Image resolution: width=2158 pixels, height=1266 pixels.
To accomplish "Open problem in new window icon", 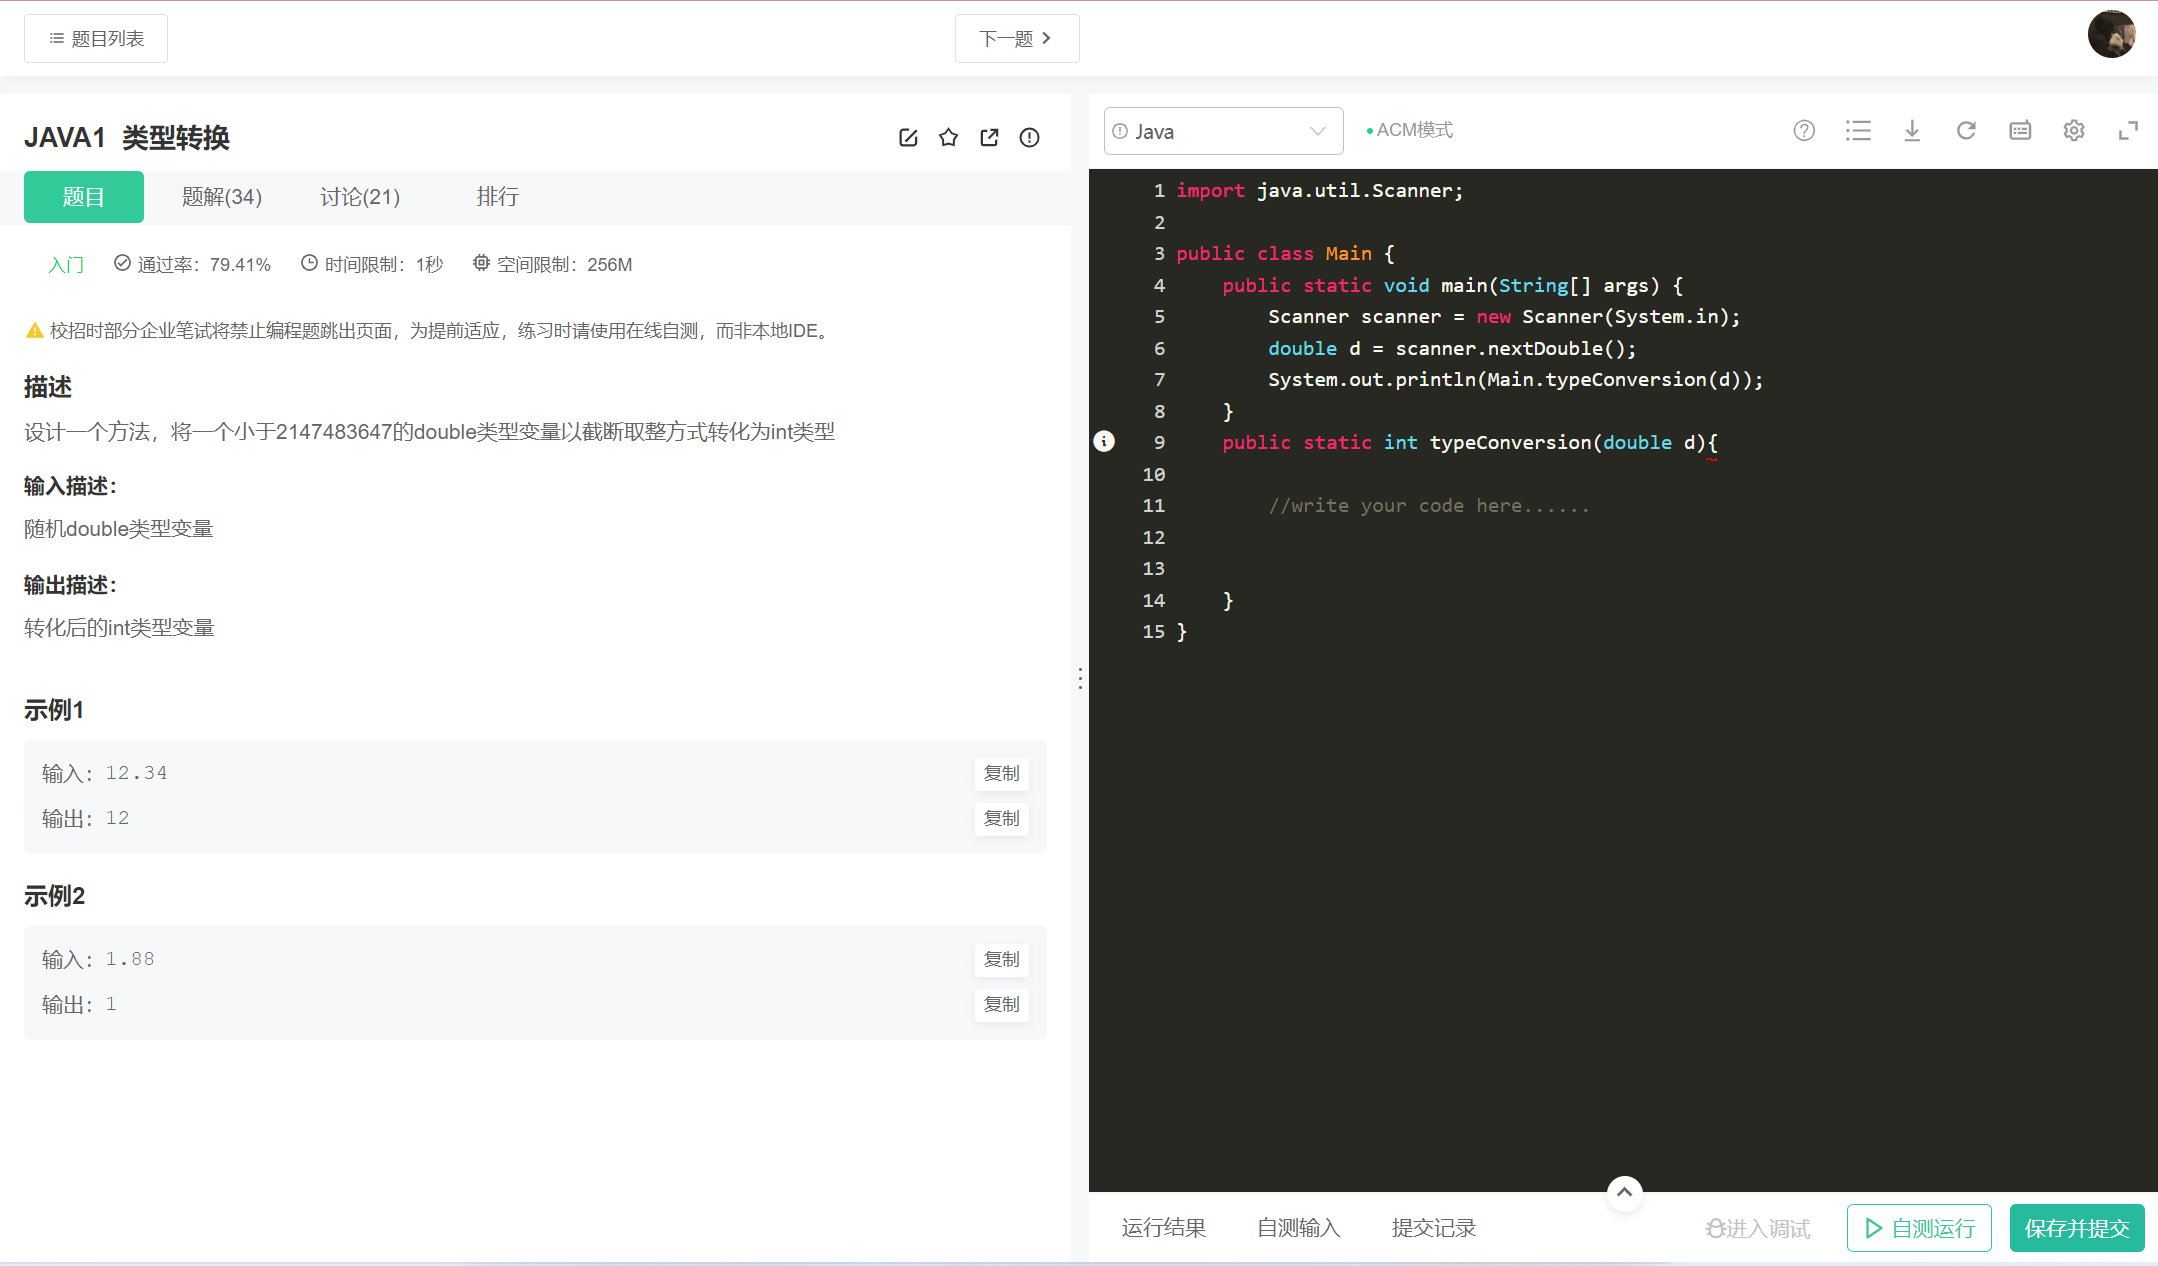I will pos(989,138).
